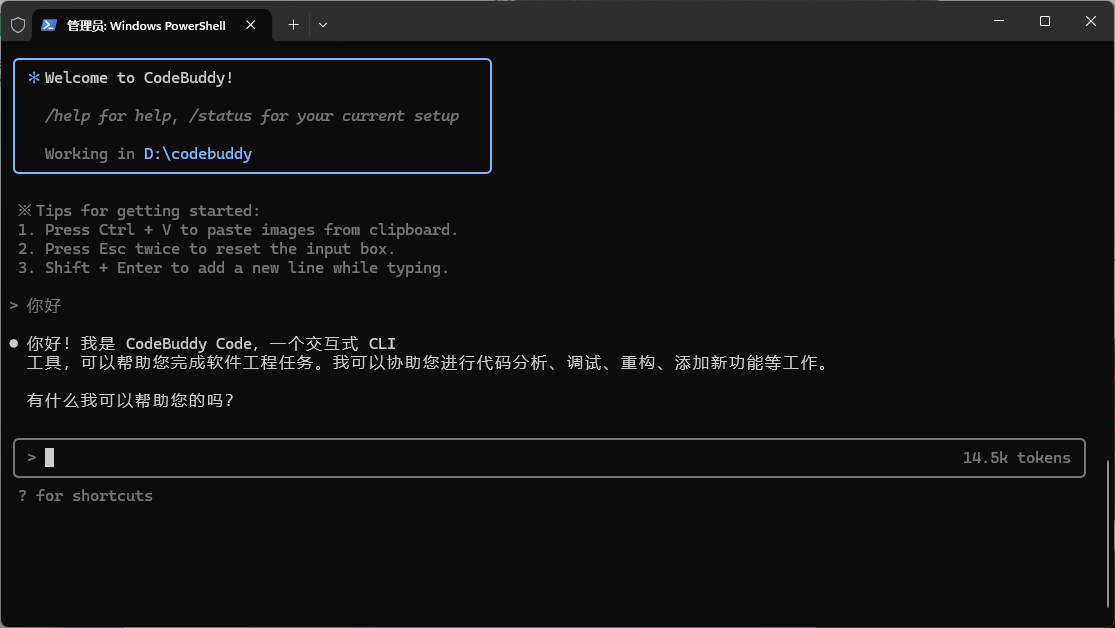Screen dimensions: 1115x628
Task: Click 'Welcome to CodeBuddy!' heading
Action: (x=139, y=78)
